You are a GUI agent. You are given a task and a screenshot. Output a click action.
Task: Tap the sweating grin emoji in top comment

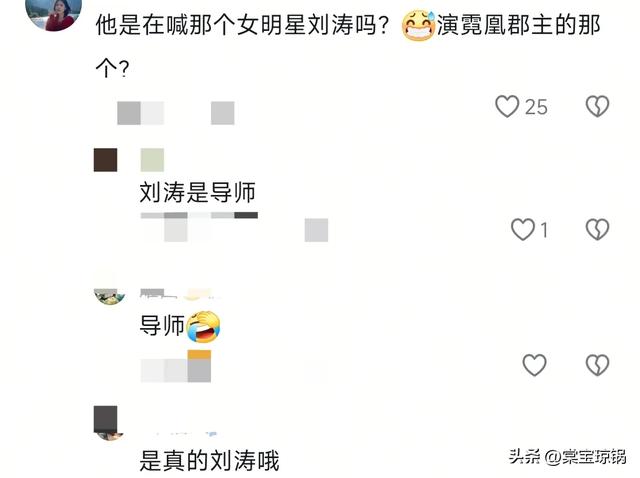[x=418, y=26]
